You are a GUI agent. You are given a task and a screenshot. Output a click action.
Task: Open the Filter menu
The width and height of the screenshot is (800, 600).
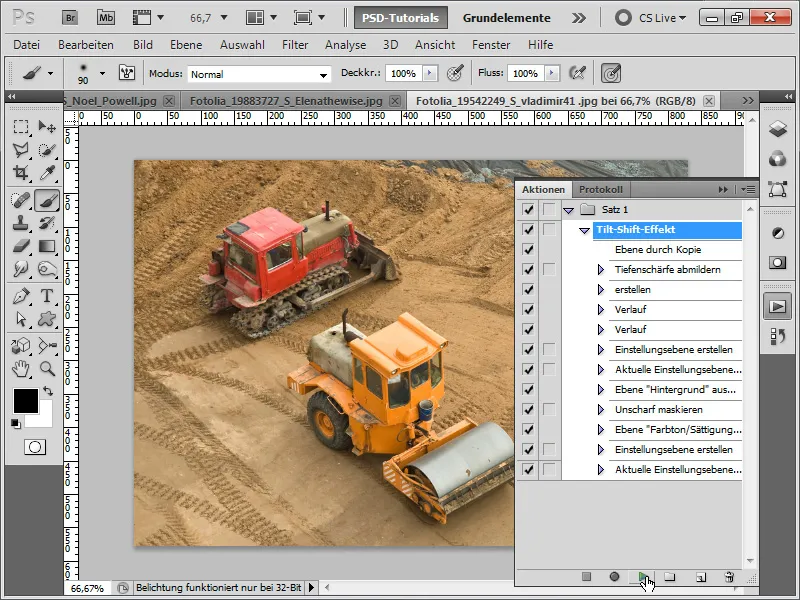tap(295, 45)
